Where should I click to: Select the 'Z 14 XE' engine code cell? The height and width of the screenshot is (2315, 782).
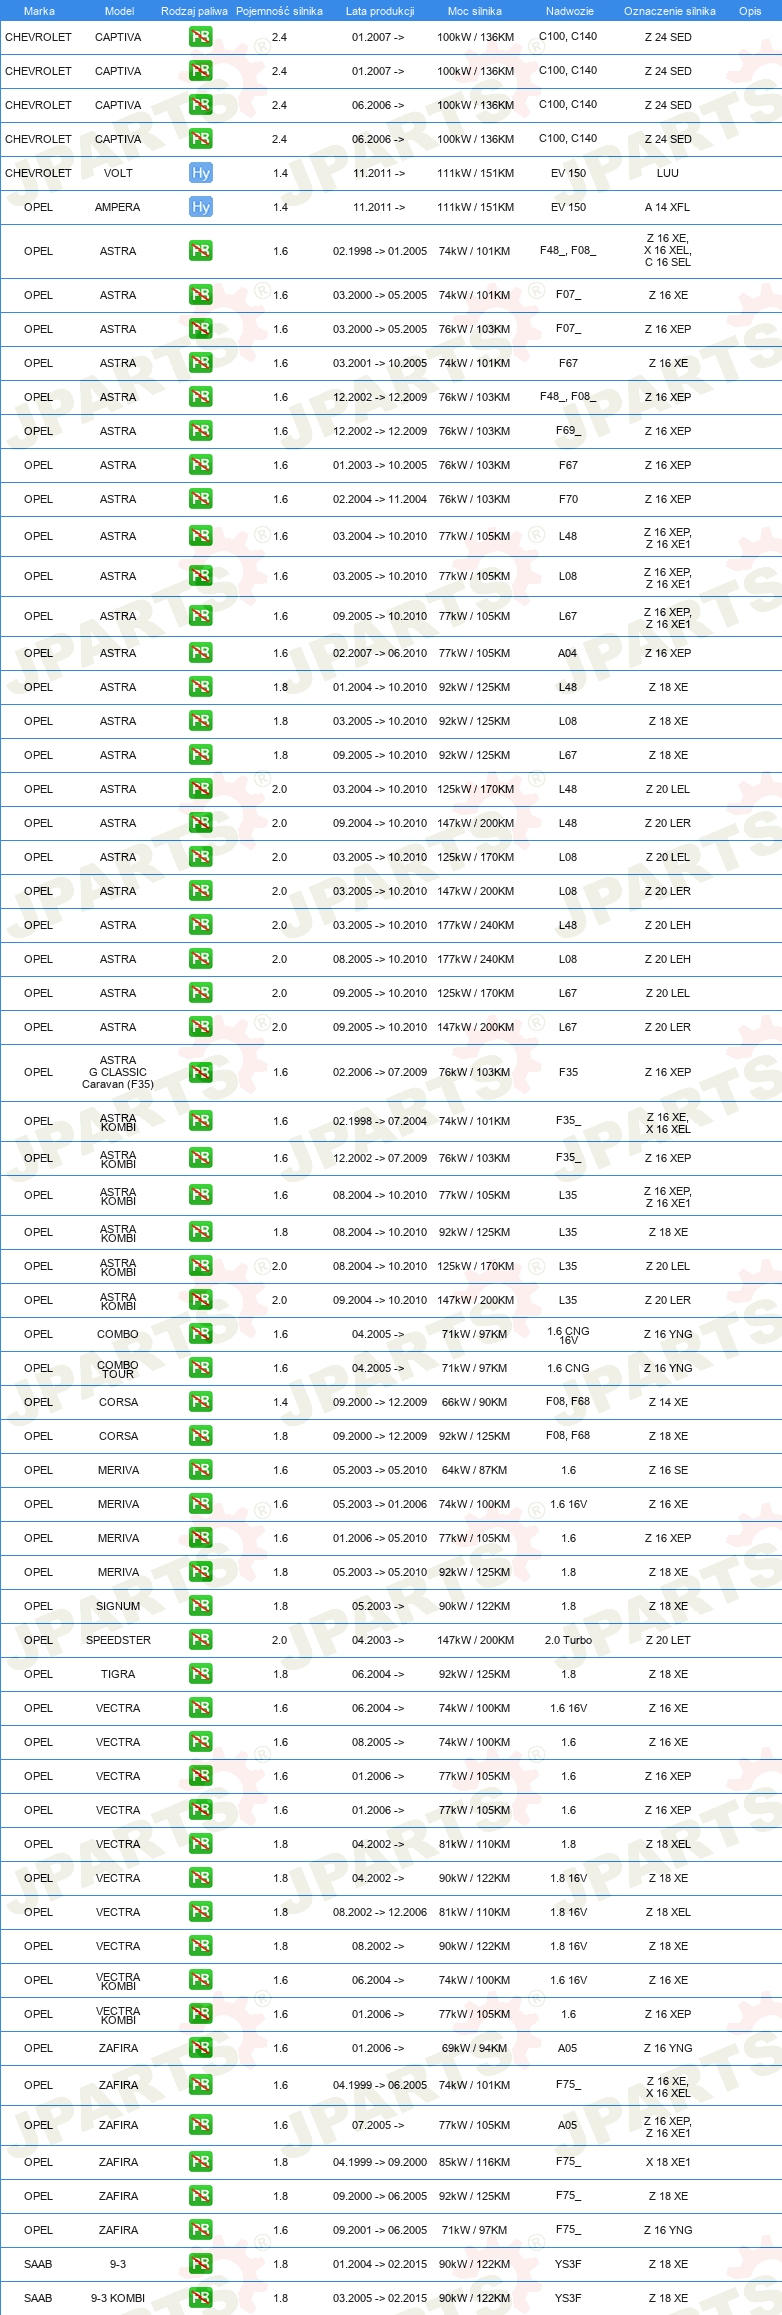pos(668,1402)
